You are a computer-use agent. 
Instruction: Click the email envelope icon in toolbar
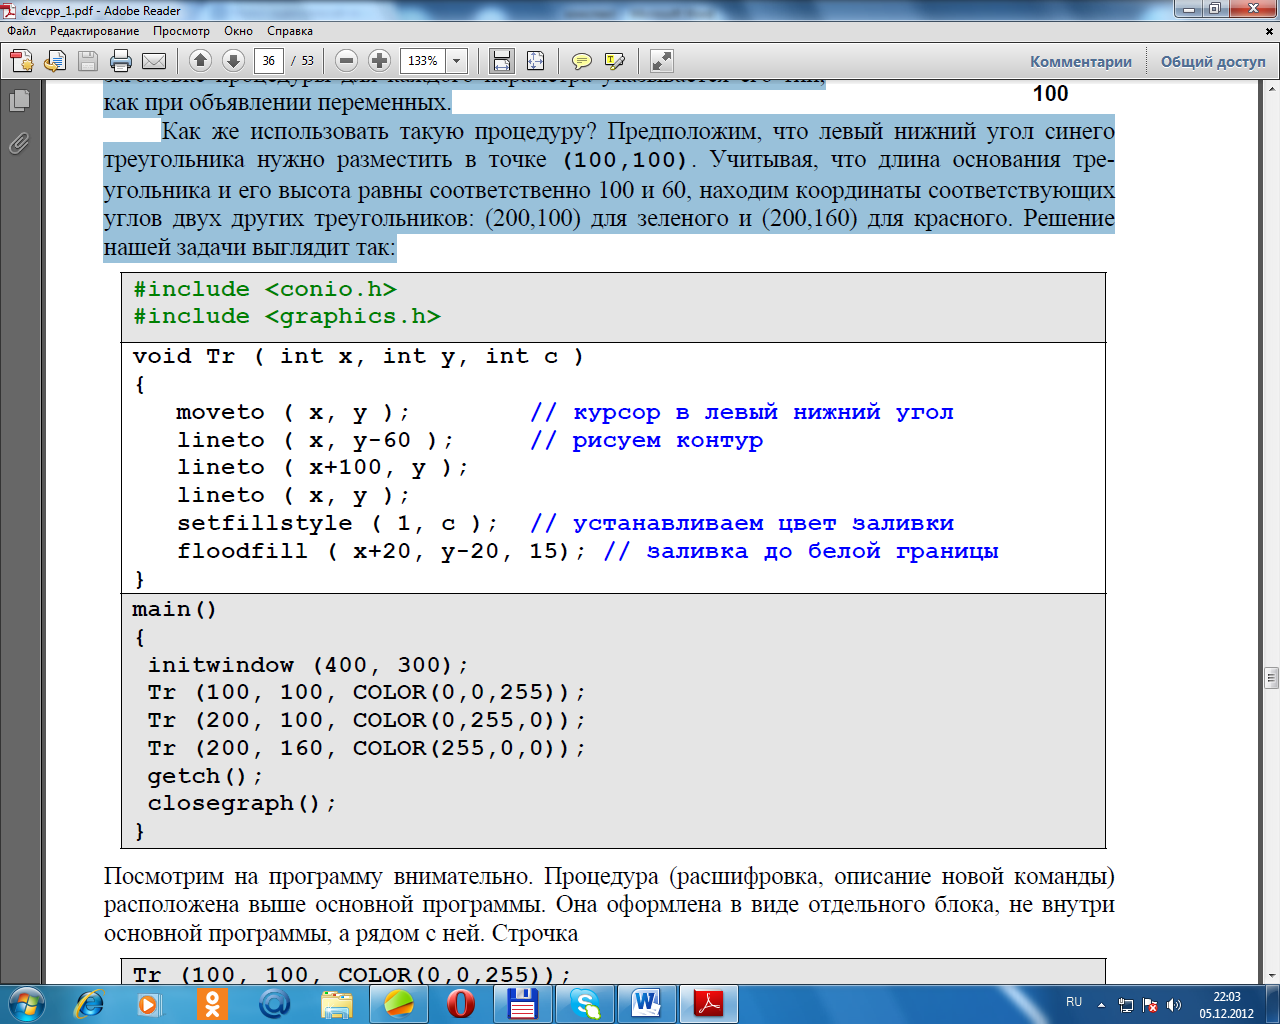(154, 61)
